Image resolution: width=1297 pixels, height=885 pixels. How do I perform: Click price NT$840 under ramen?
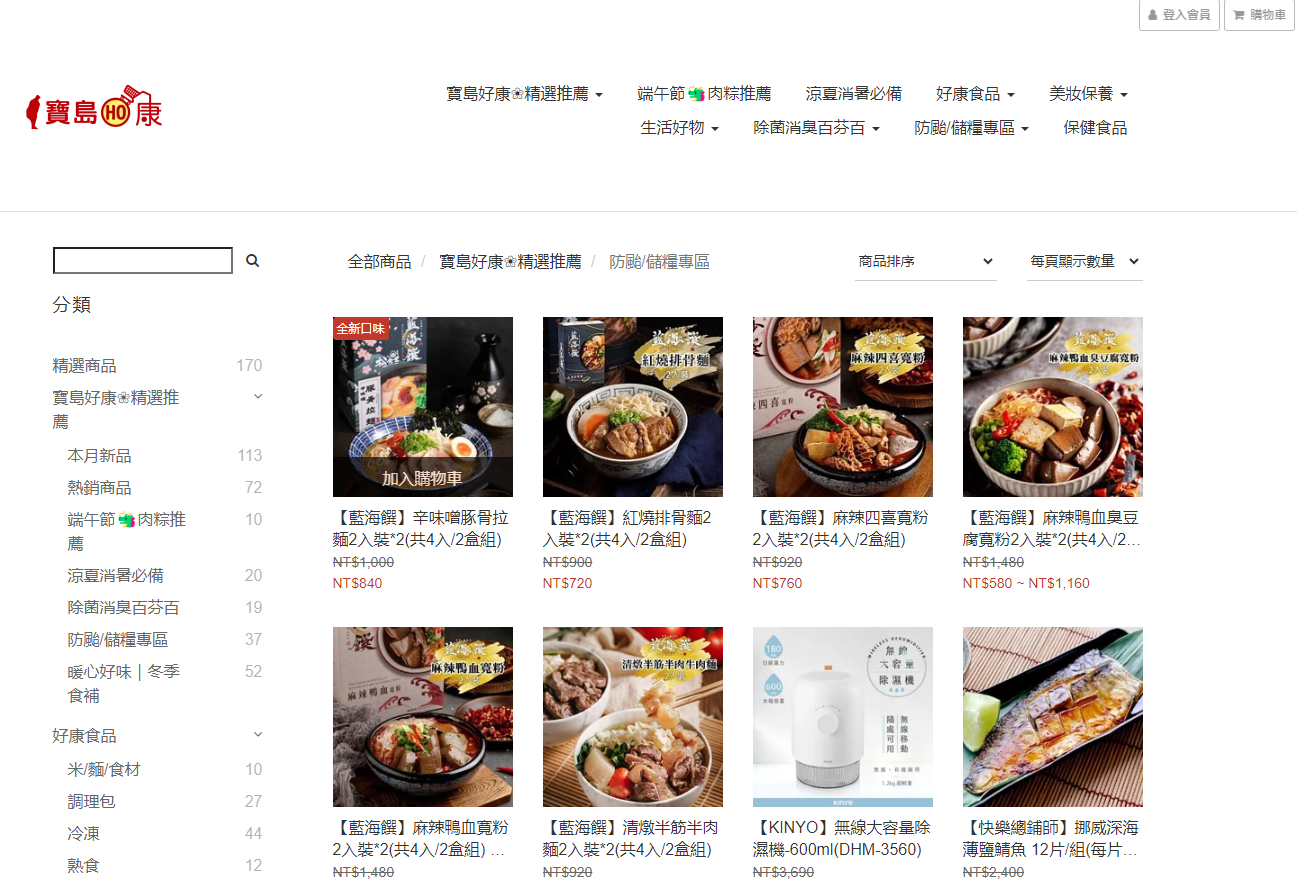[357, 583]
